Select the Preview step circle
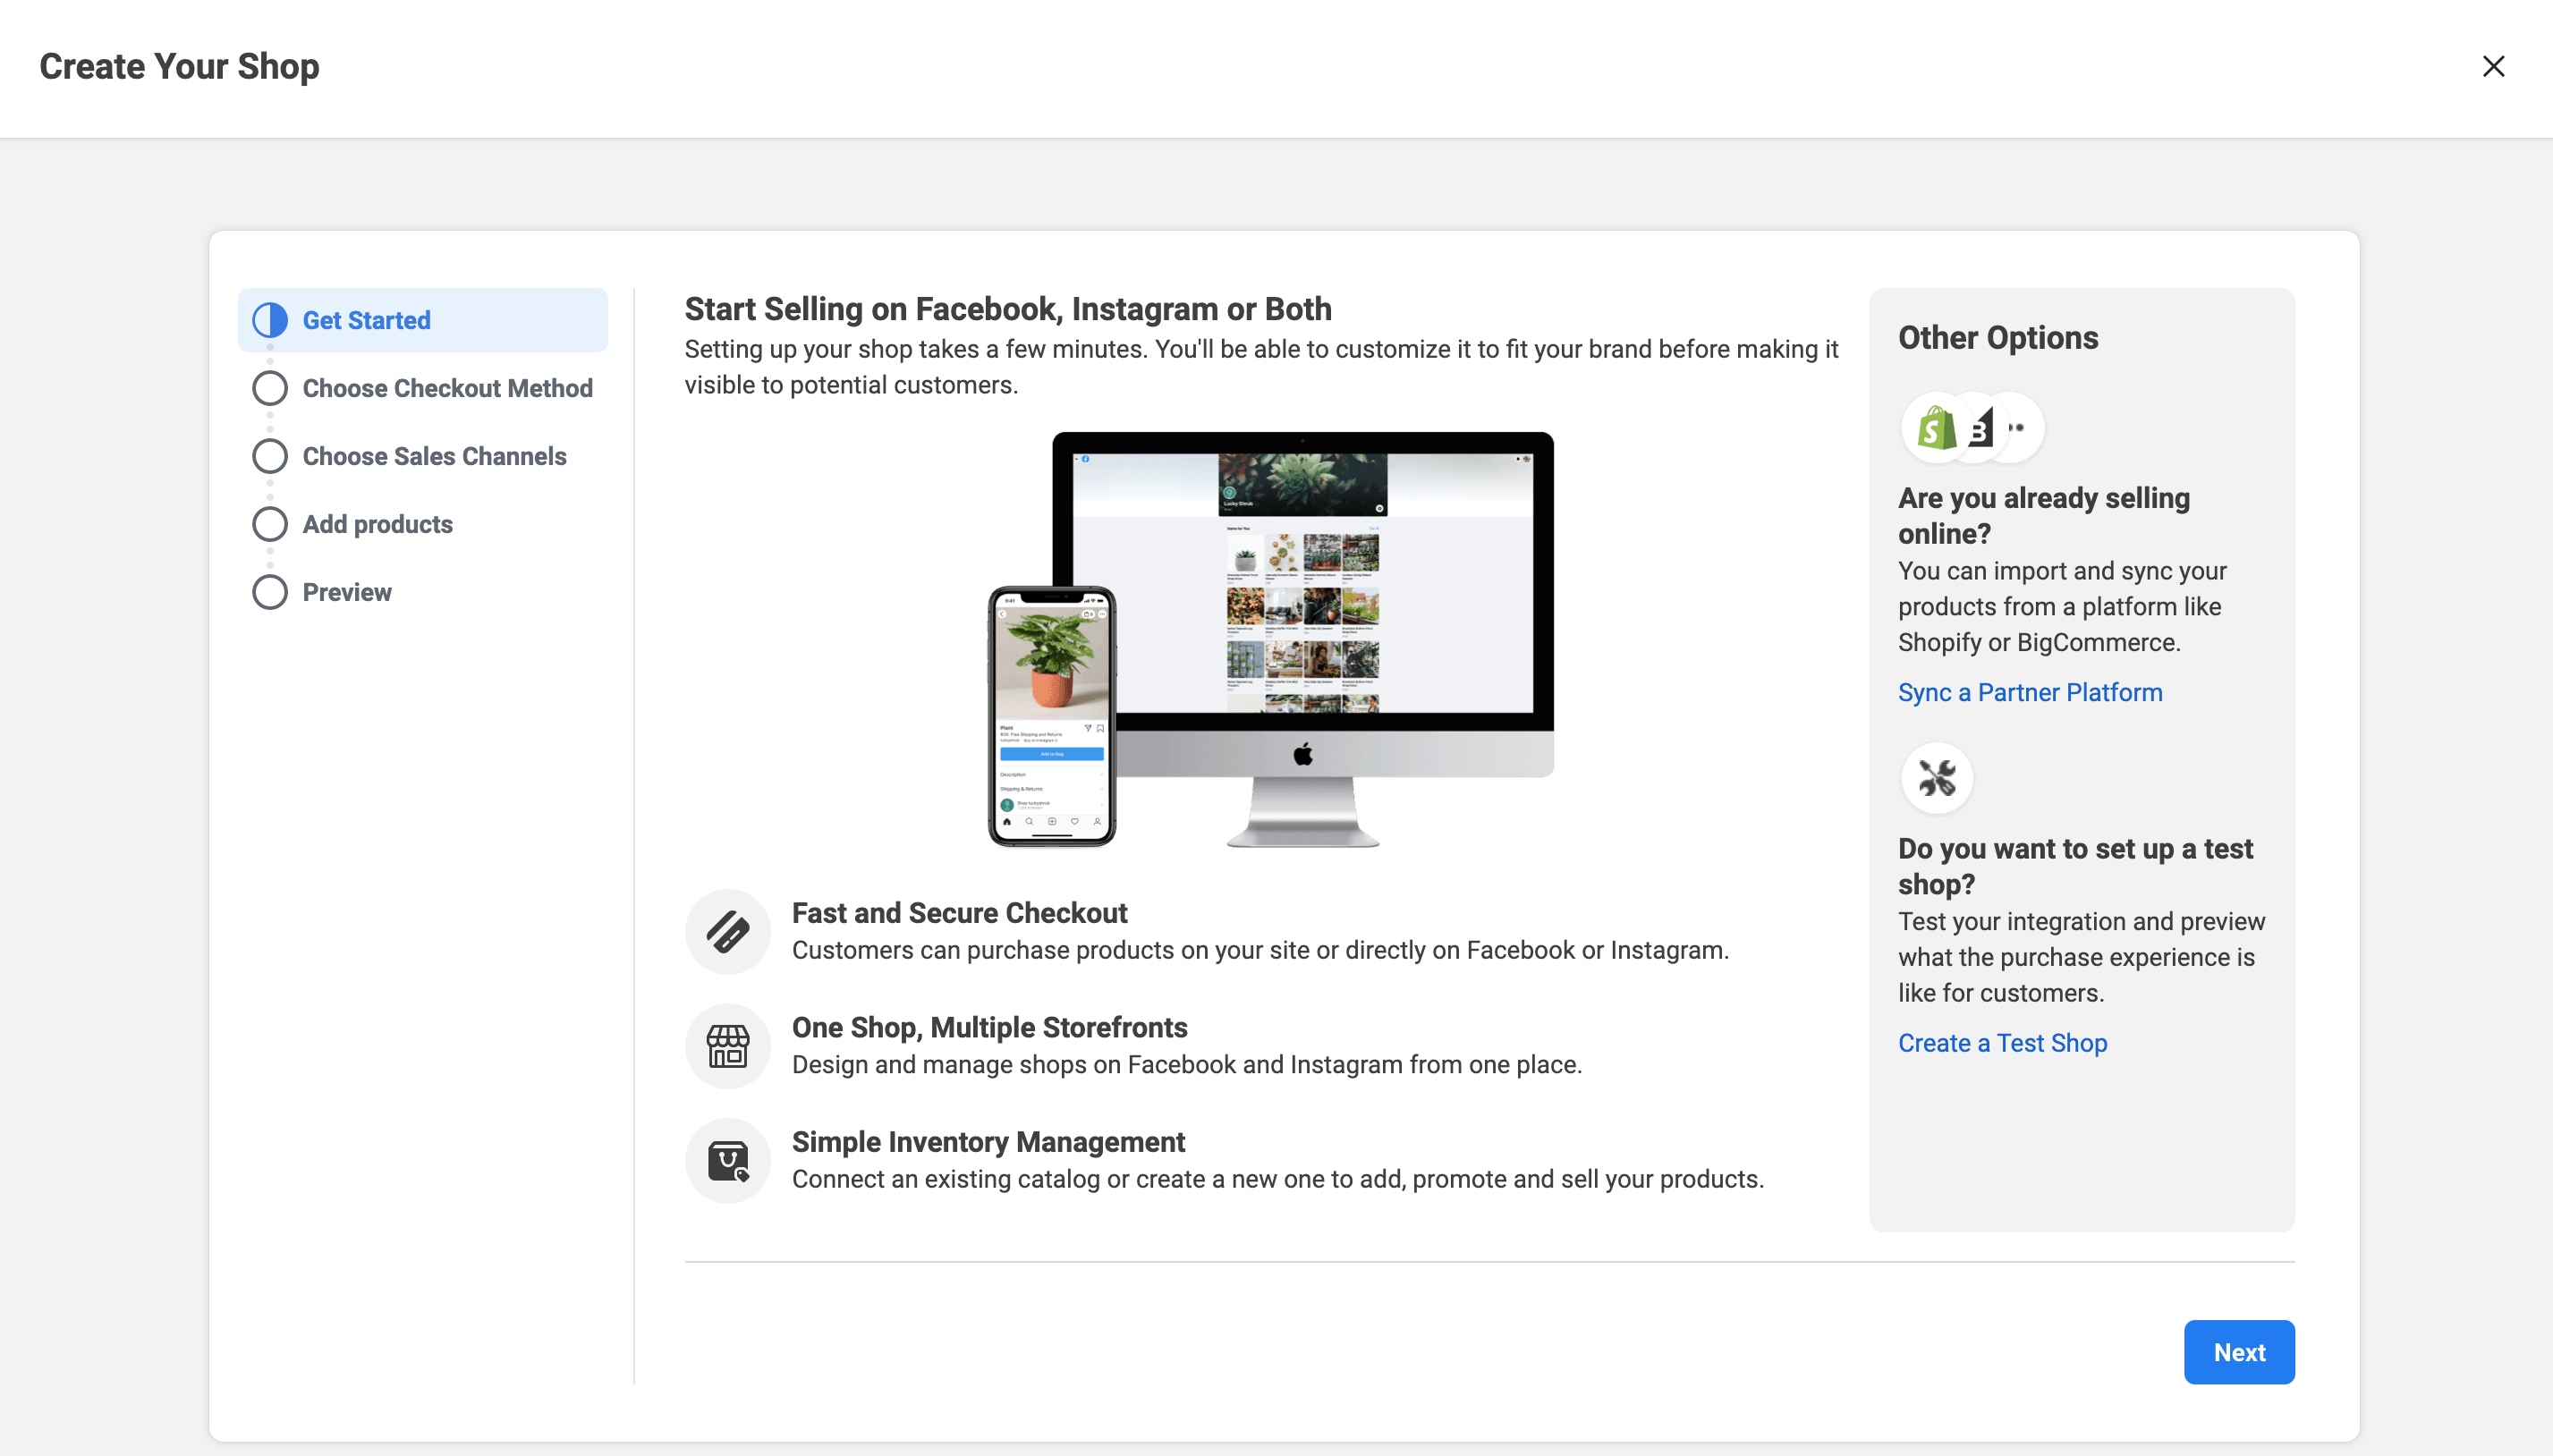 pyautogui.click(x=270, y=592)
